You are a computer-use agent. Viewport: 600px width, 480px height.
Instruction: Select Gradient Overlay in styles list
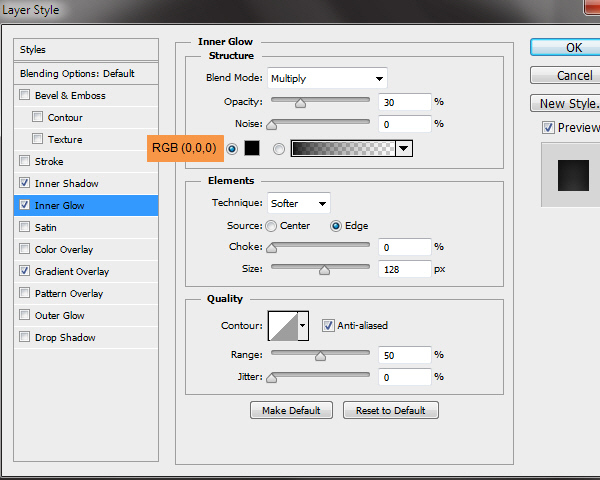72,272
